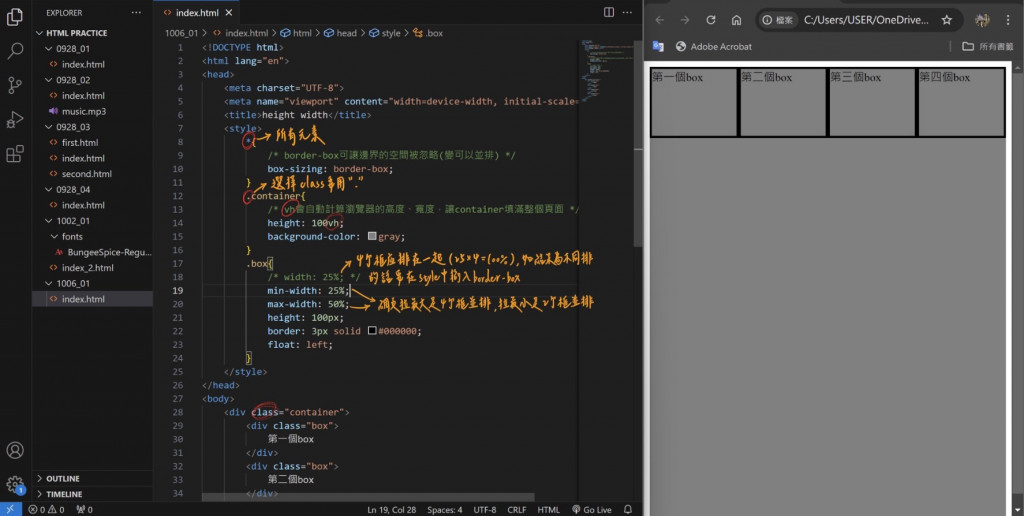Open the Source Control panel

click(x=15, y=84)
